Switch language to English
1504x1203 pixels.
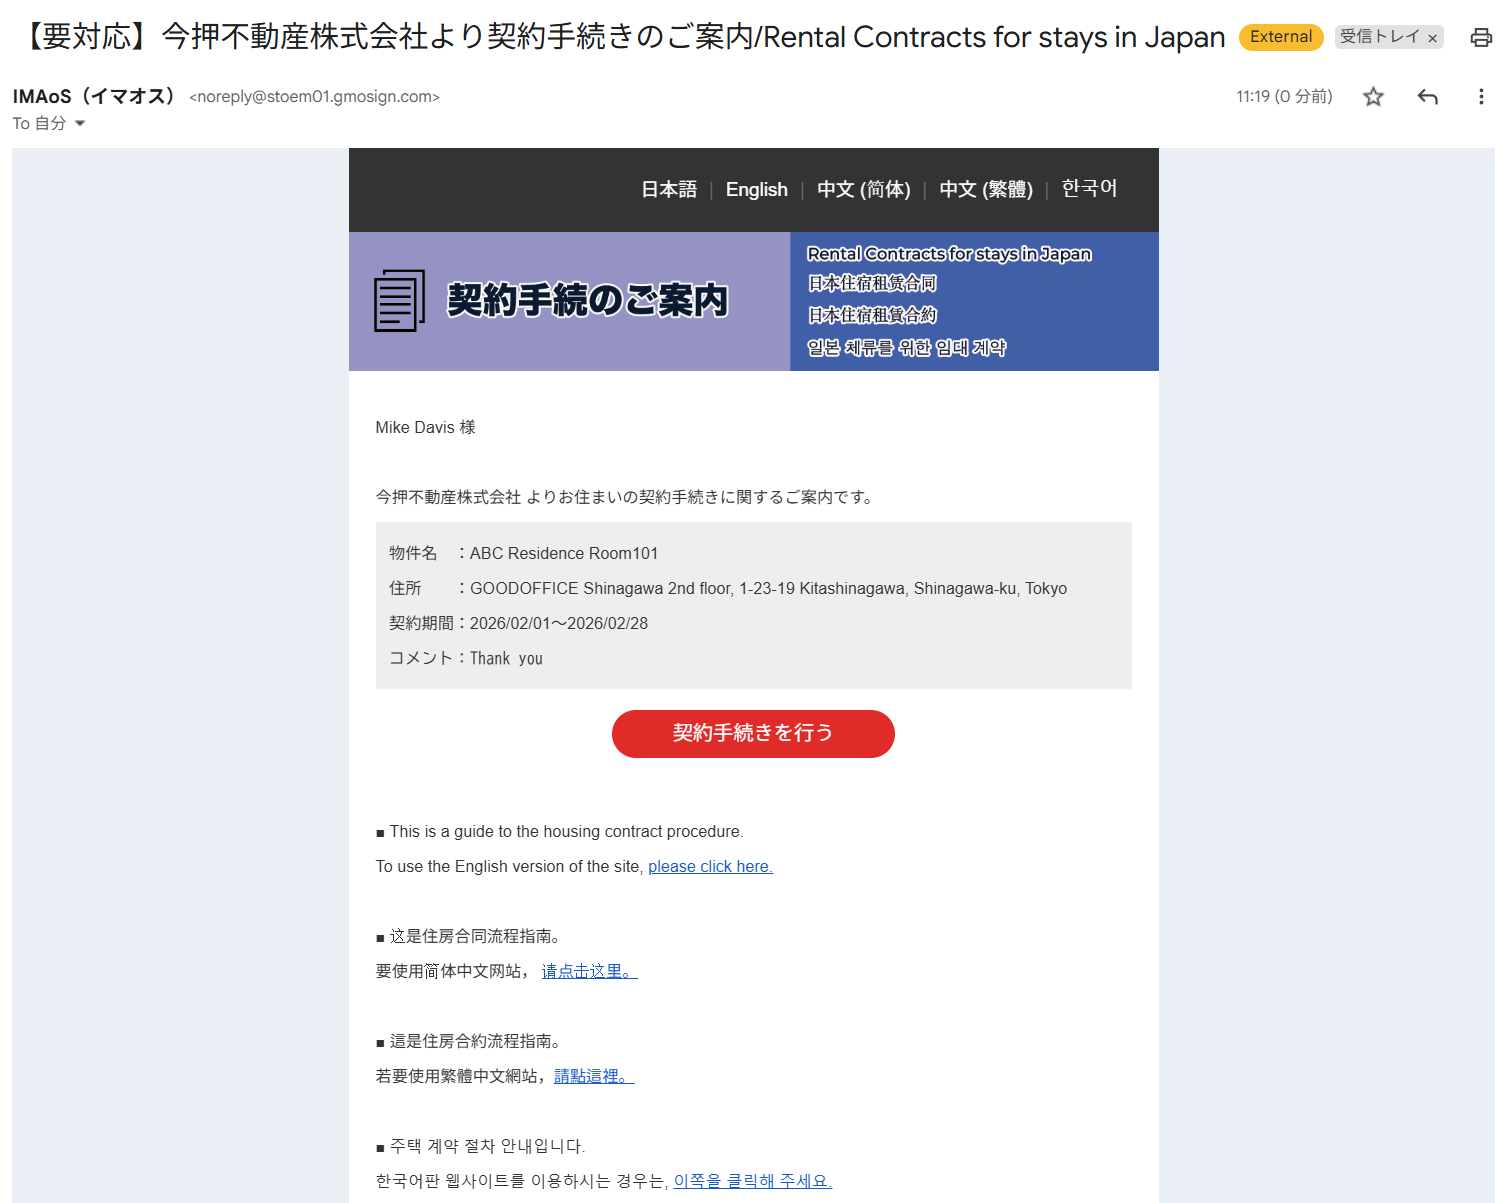tap(756, 190)
